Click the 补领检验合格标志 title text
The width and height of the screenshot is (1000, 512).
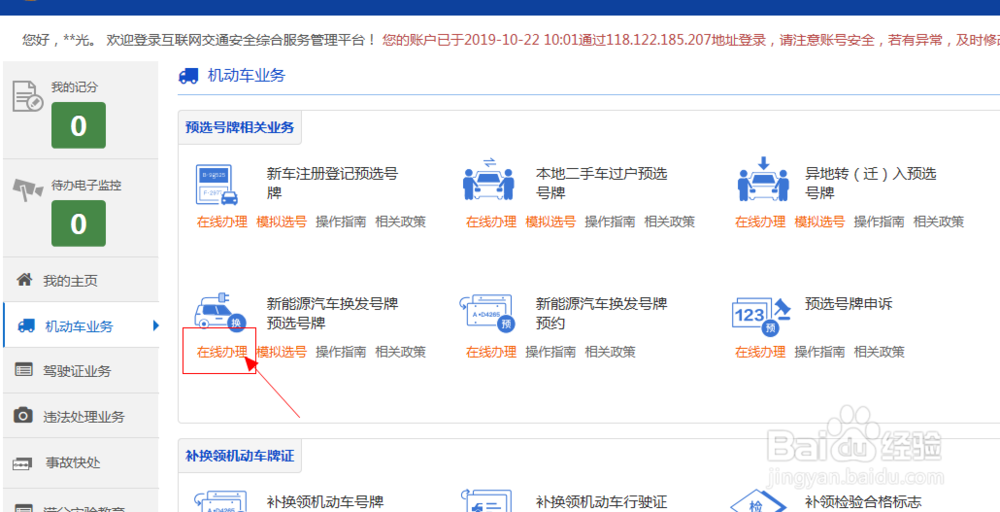864,502
